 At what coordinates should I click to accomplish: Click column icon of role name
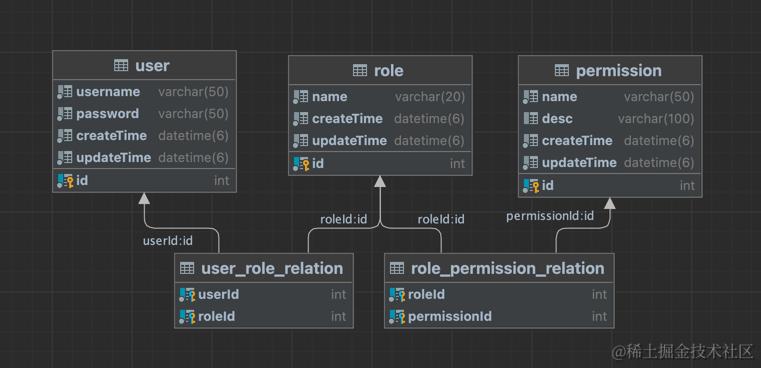click(300, 97)
